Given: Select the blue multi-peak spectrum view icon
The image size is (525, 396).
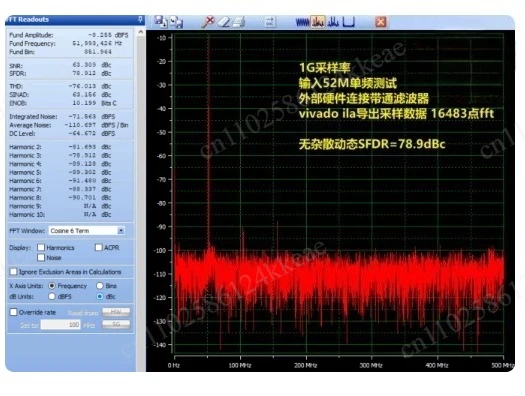Looking at the screenshot, I should click(x=333, y=22).
